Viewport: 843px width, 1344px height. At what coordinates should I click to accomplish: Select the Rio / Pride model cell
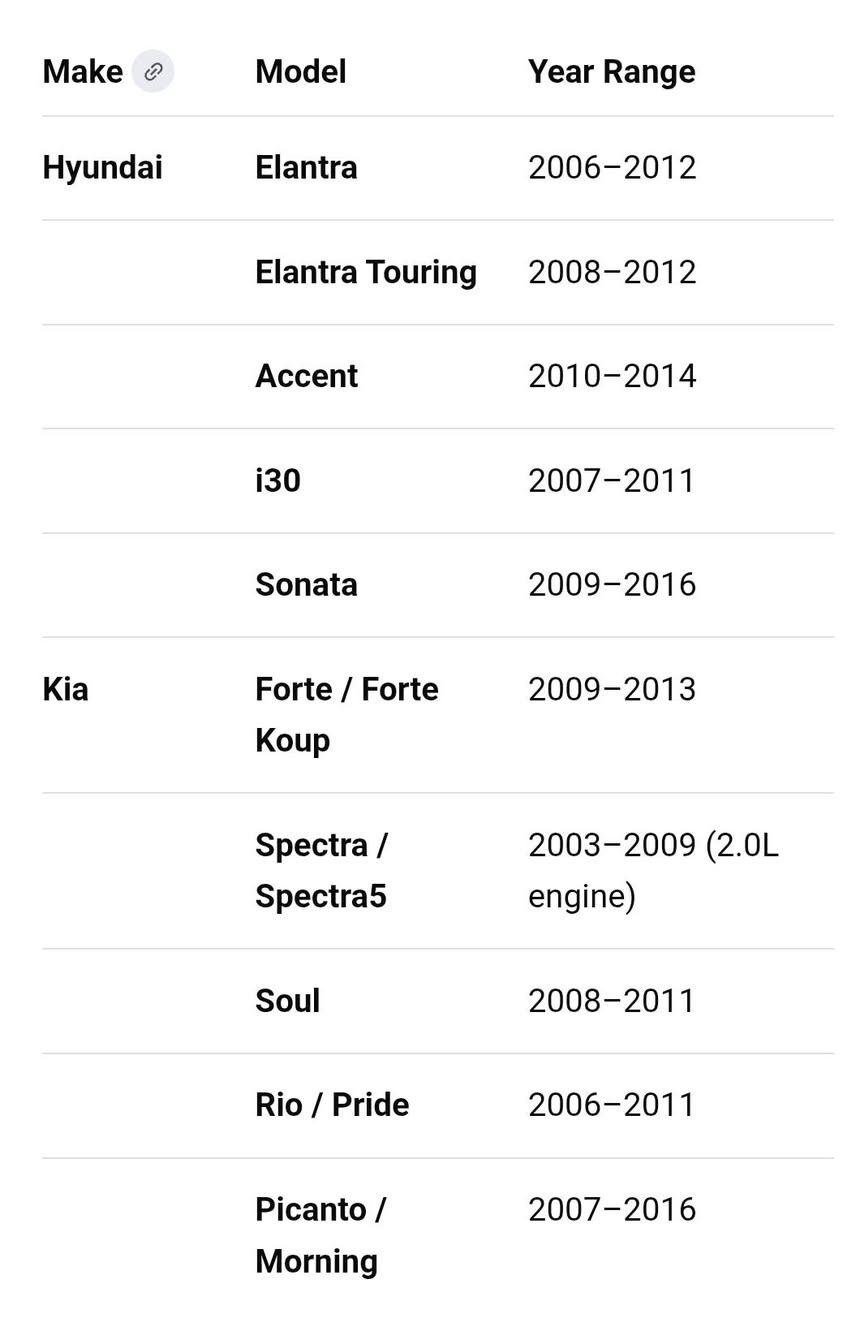tap(332, 1105)
